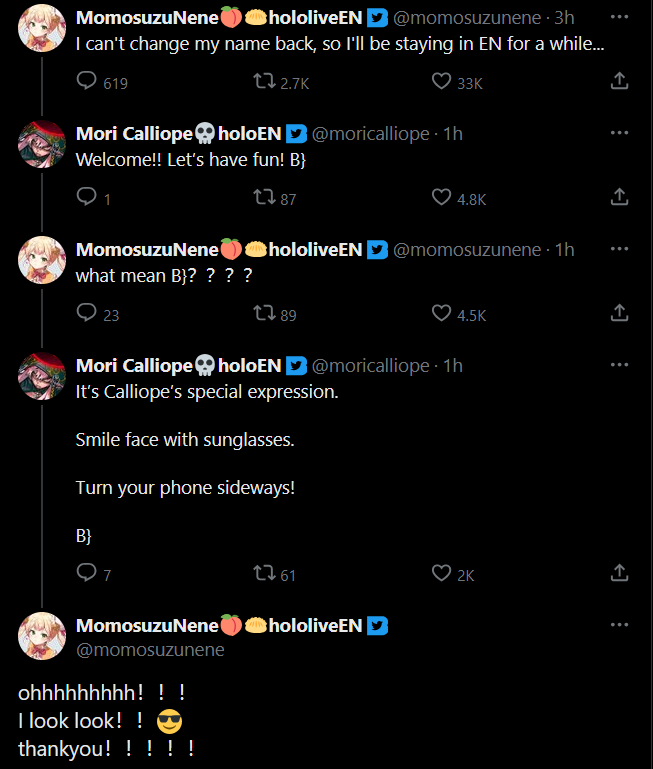Reply to Nene's first tweet with 619 replies
This screenshot has height=769, width=653.
click(87, 82)
